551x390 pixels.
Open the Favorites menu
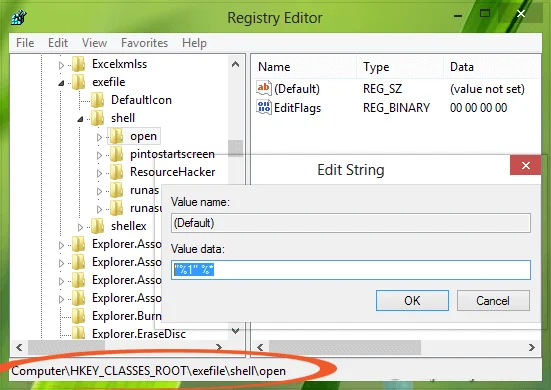[x=144, y=43]
